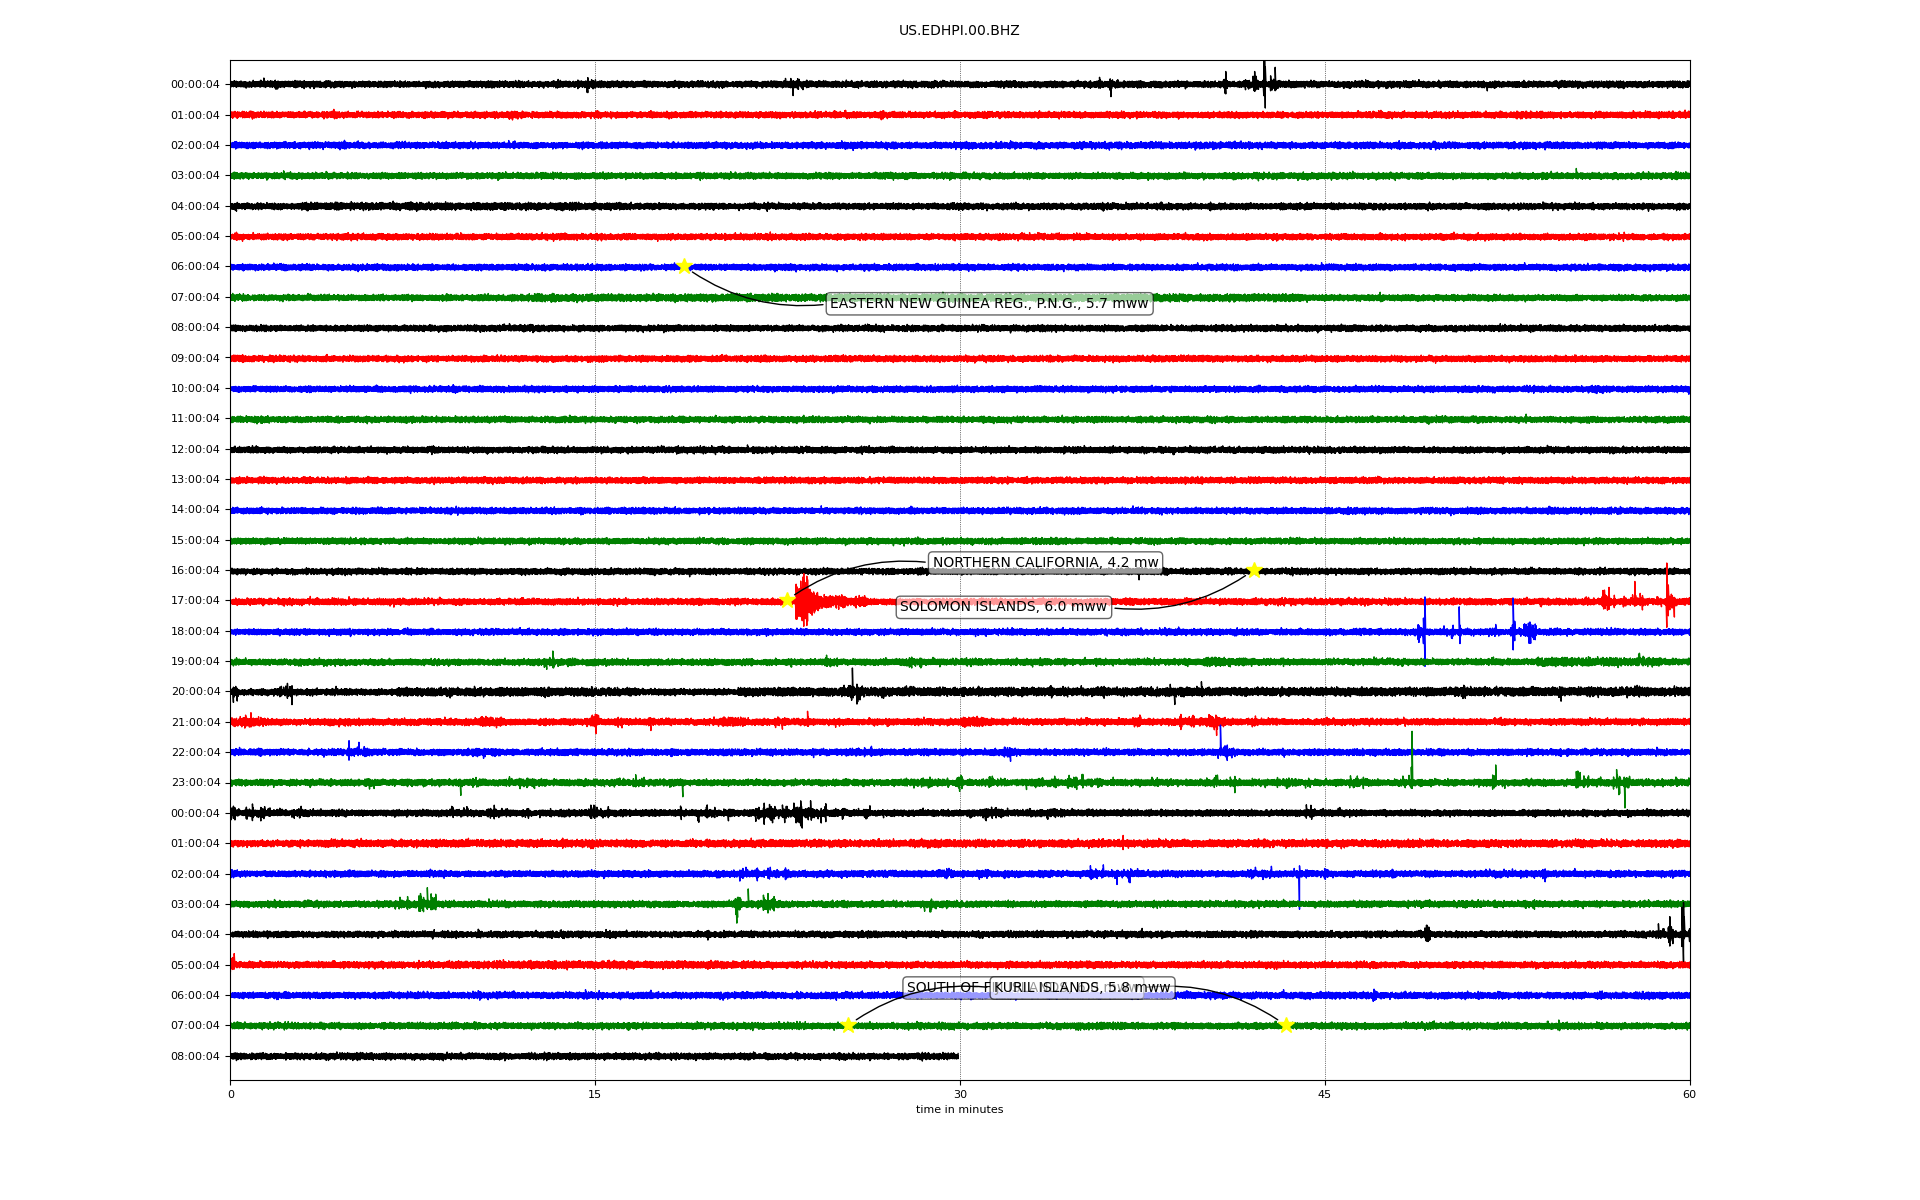Click the 15 tick on the x-axis
The height and width of the screenshot is (1200, 1920).
(595, 1094)
